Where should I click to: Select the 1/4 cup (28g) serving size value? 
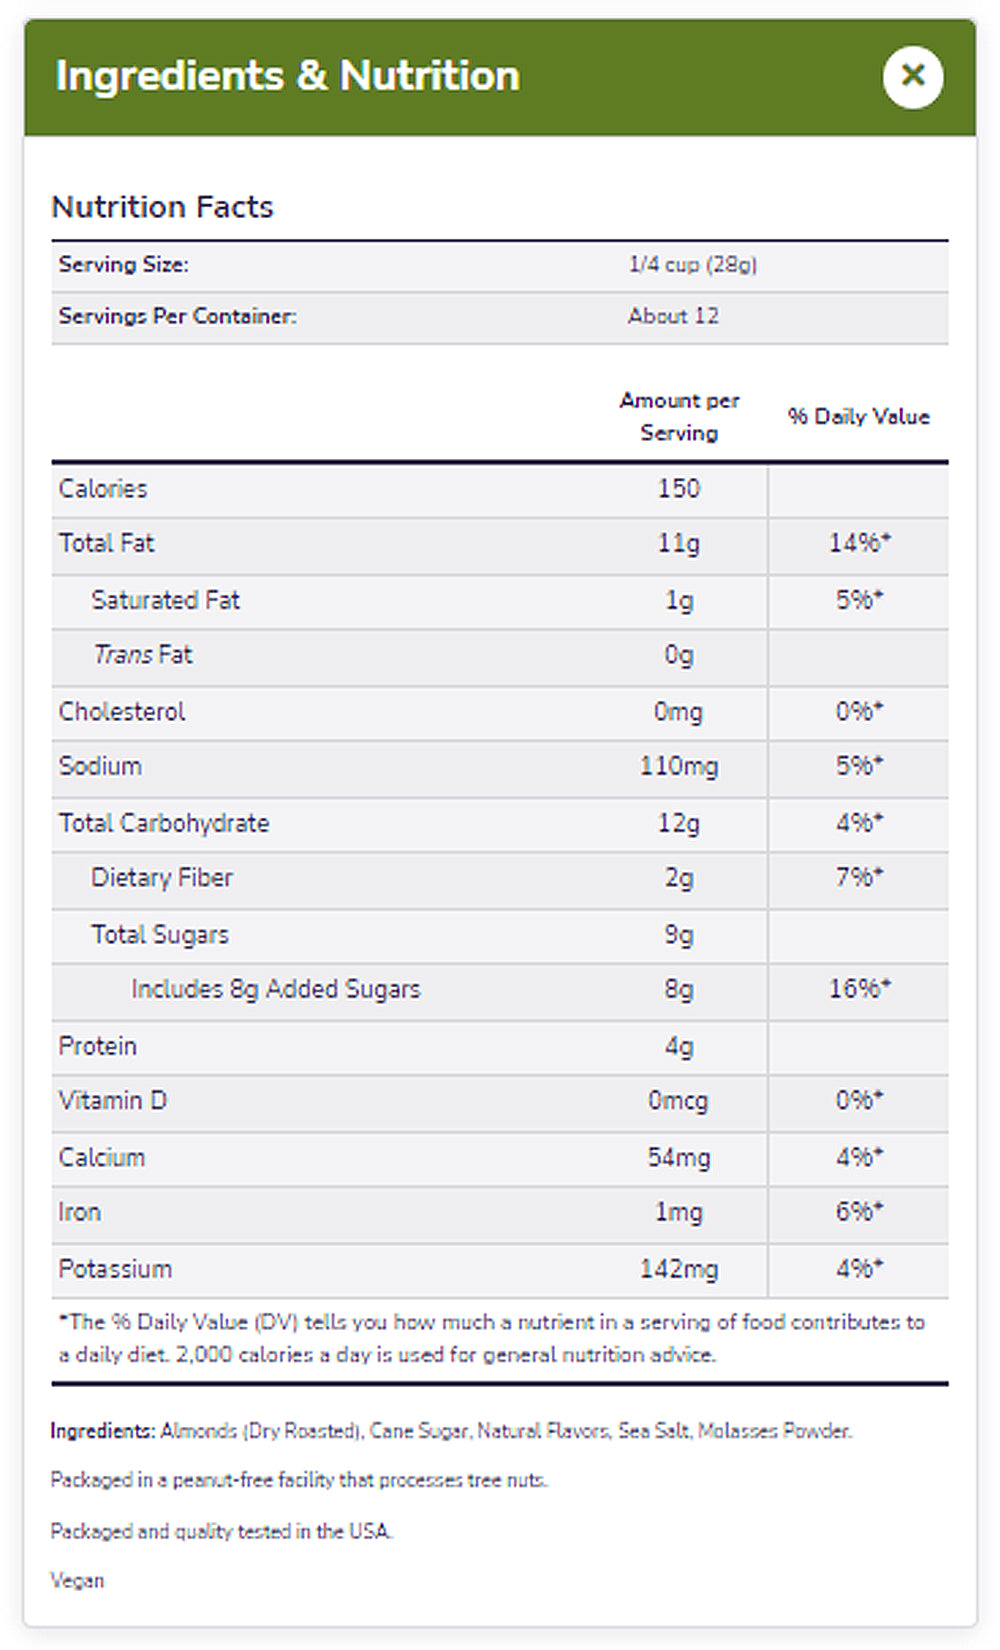click(x=692, y=265)
